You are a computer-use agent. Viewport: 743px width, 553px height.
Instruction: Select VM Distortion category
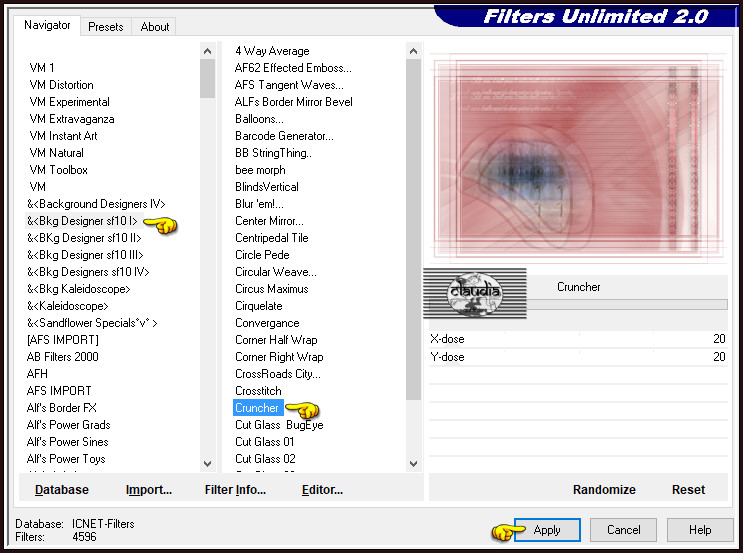tap(62, 85)
